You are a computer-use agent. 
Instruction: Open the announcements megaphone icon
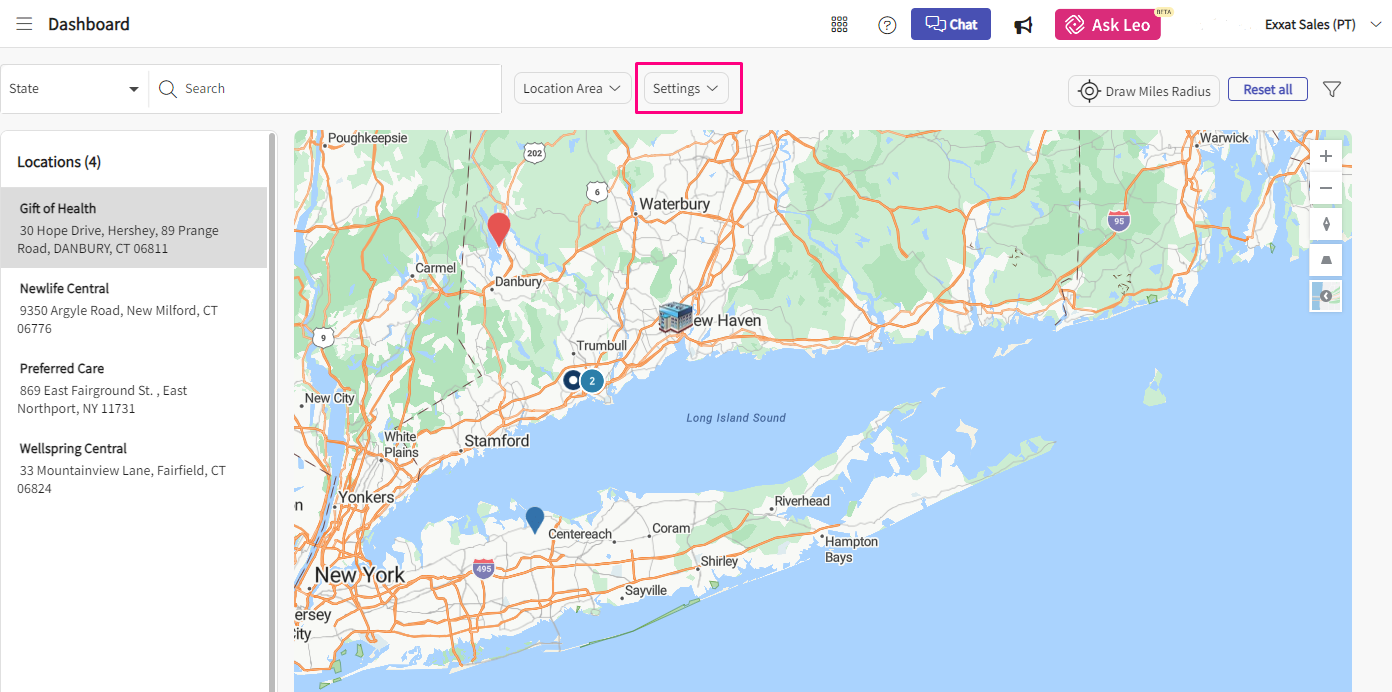tap(1023, 25)
